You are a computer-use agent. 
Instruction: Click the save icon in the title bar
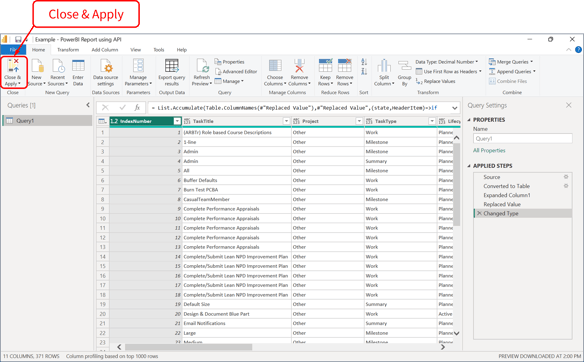point(18,39)
